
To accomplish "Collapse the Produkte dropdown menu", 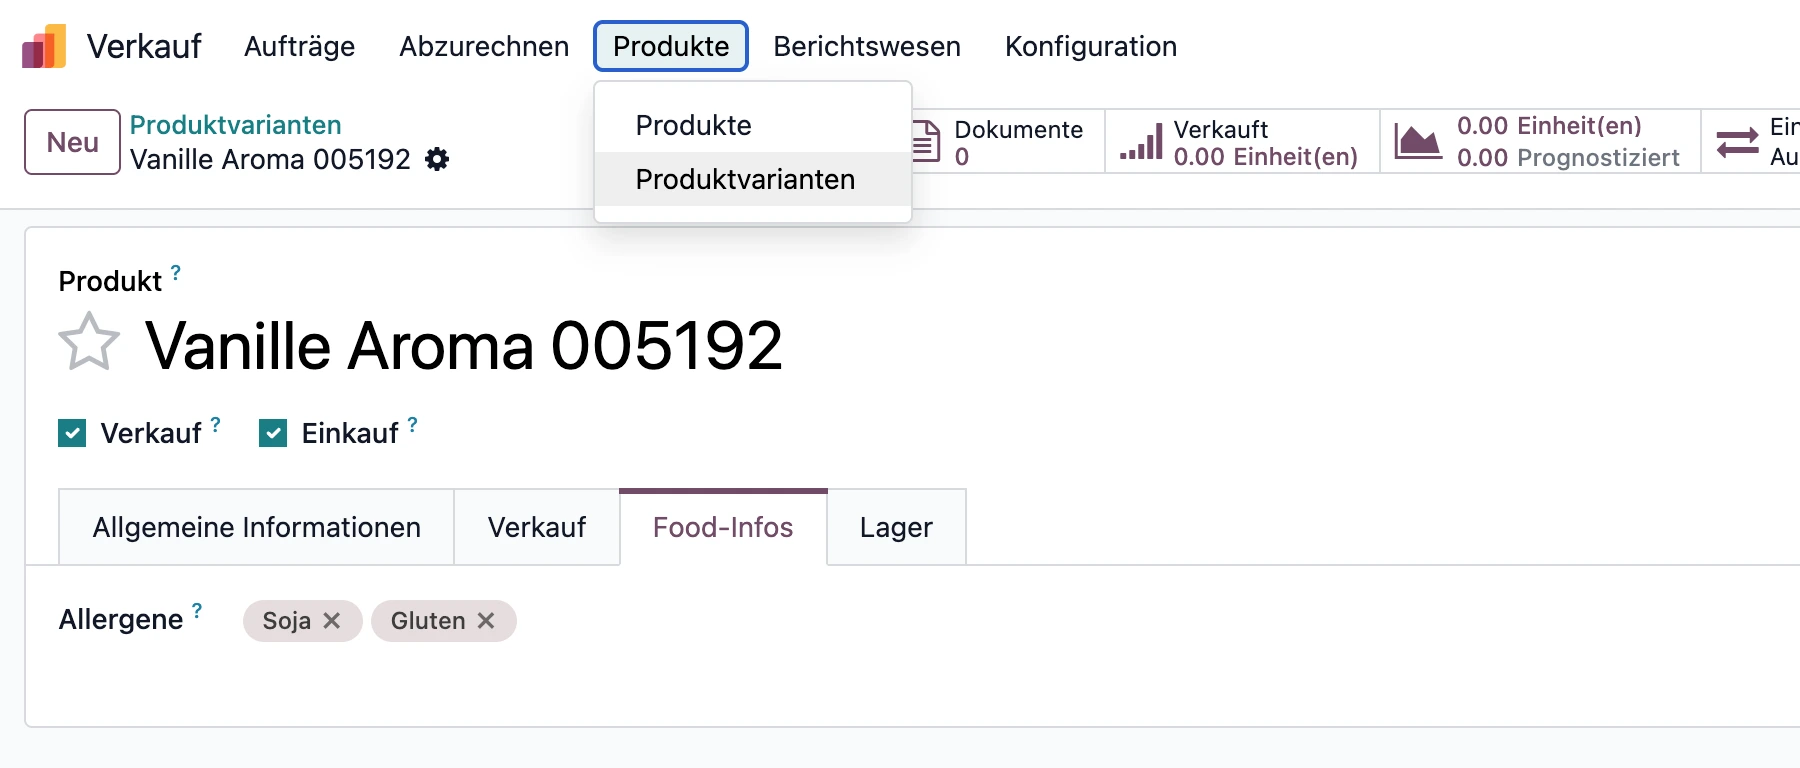I will coord(670,46).
